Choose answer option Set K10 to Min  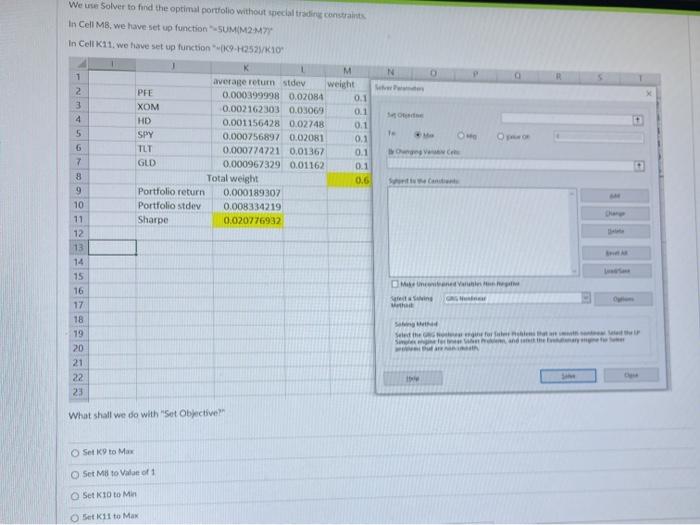pyautogui.click(x=75, y=496)
